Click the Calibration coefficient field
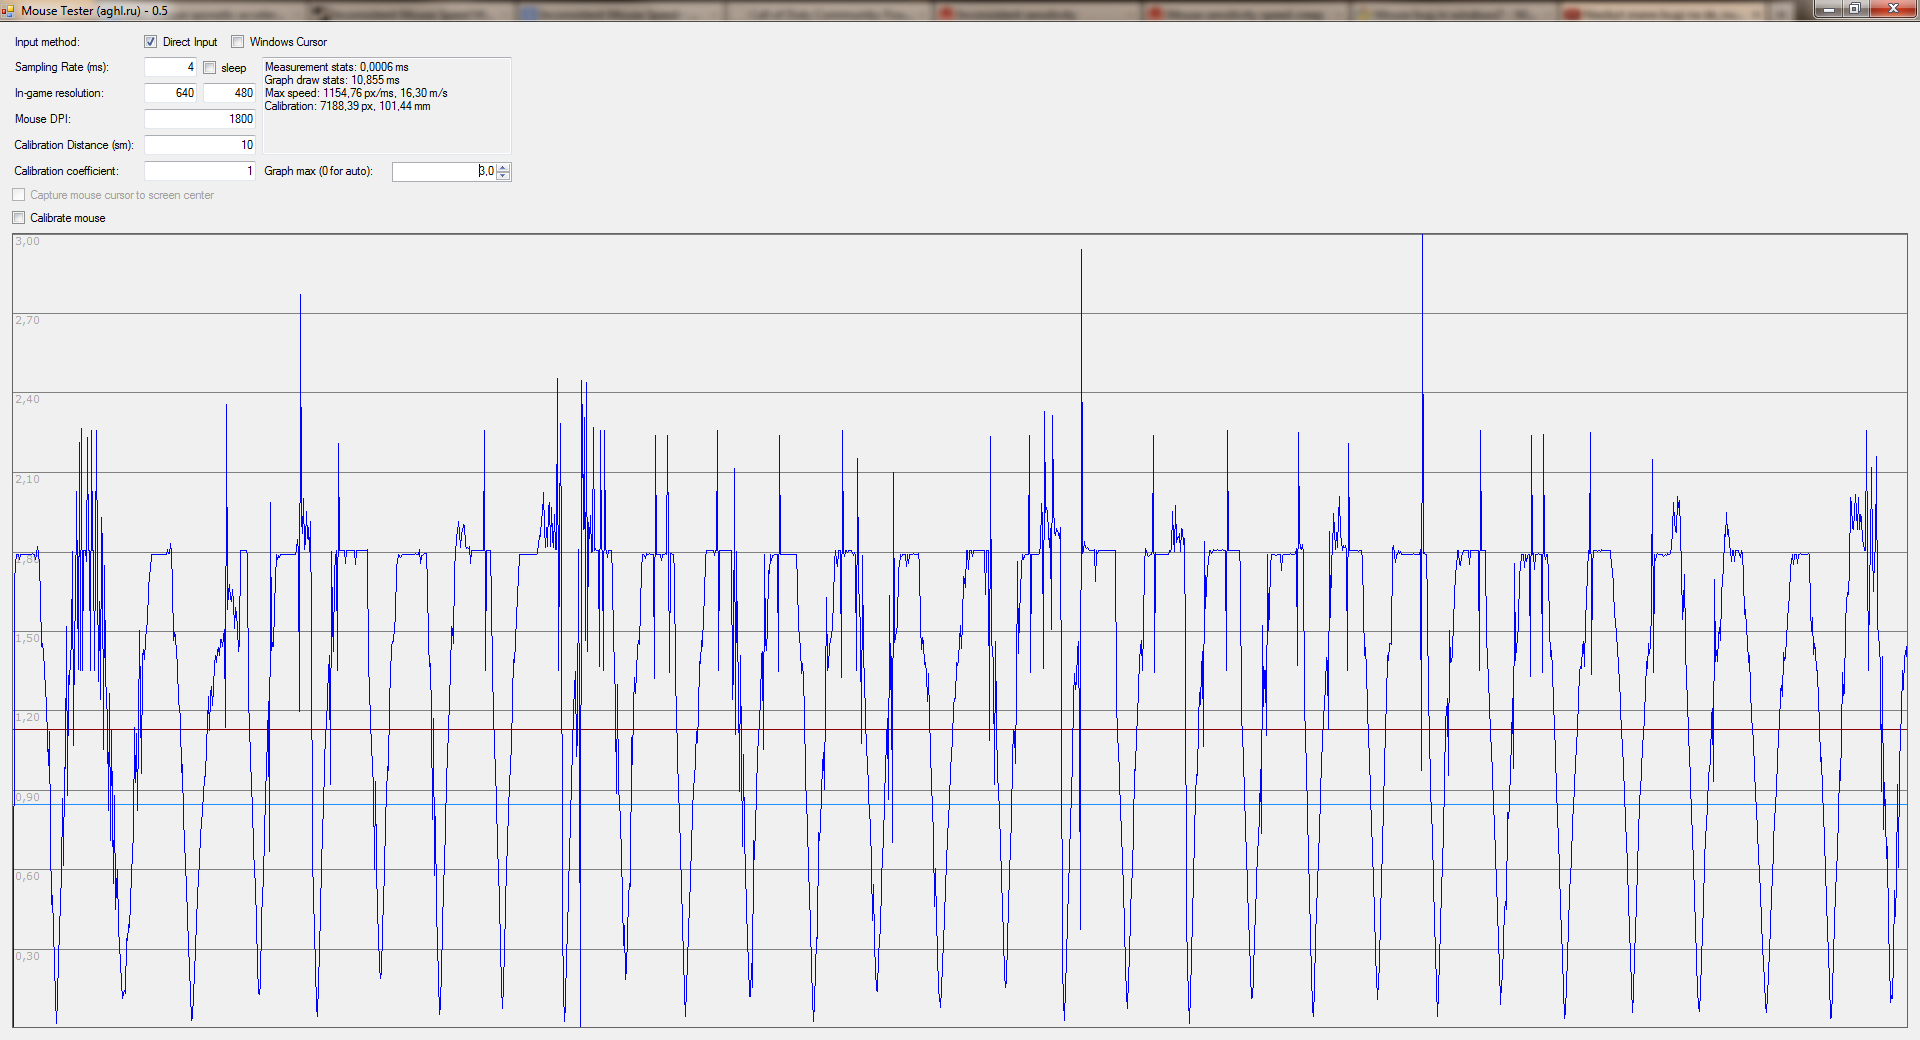Viewport: 1920px width, 1040px height. (199, 171)
